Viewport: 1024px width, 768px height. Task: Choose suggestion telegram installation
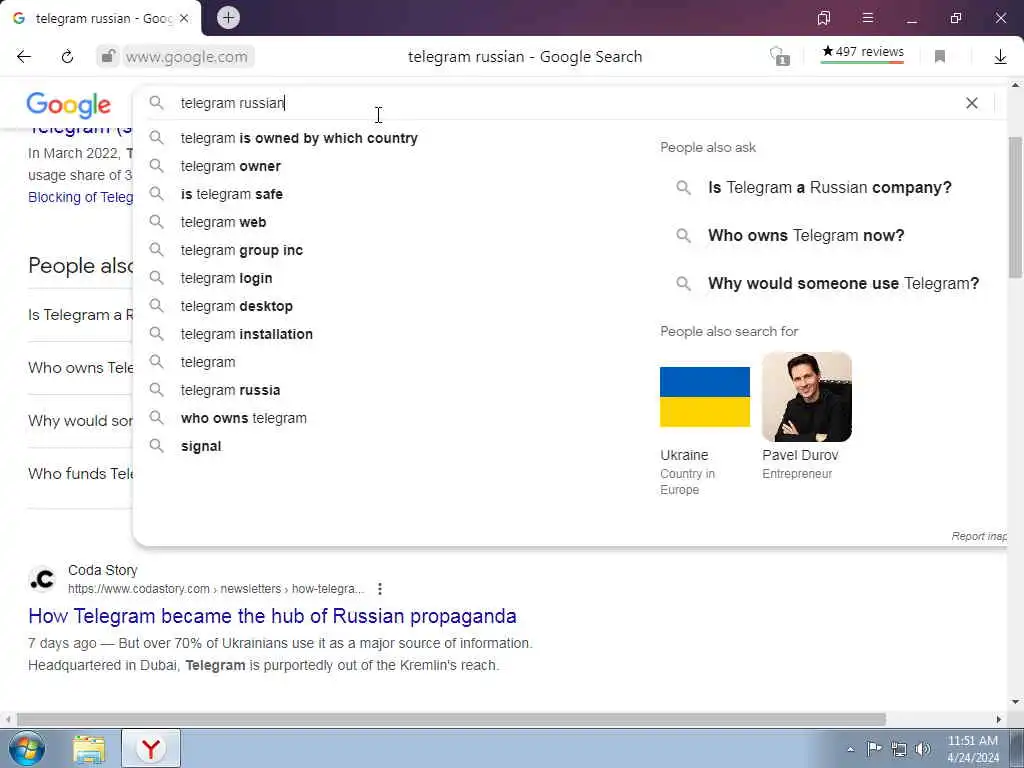(x=247, y=334)
